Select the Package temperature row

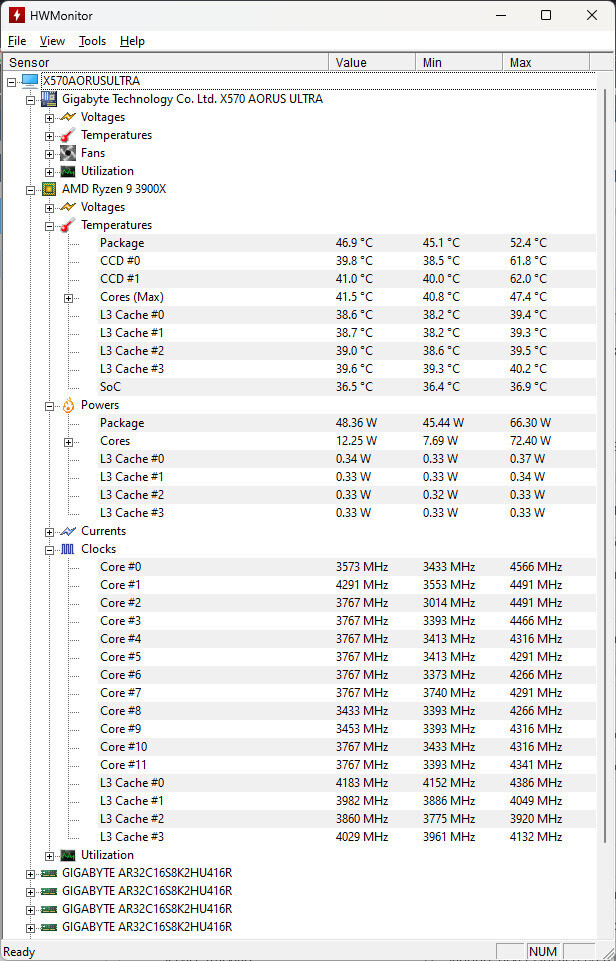pos(347,243)
